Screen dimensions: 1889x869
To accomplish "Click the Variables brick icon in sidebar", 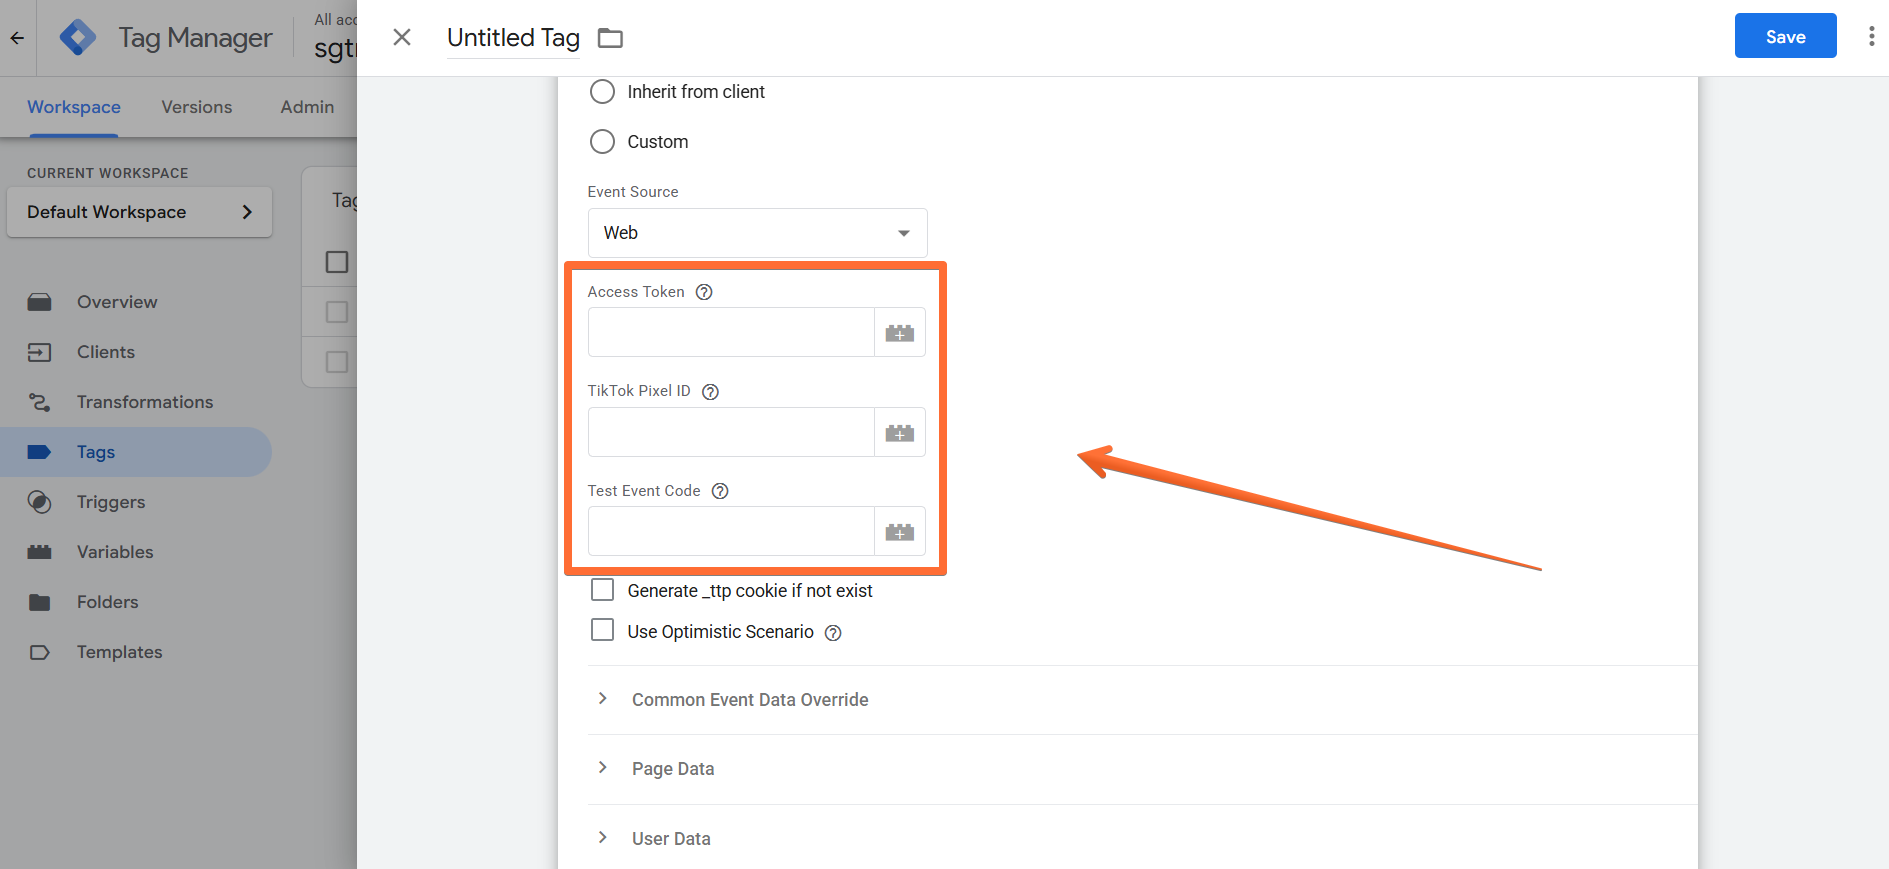I will pos(39,552).
